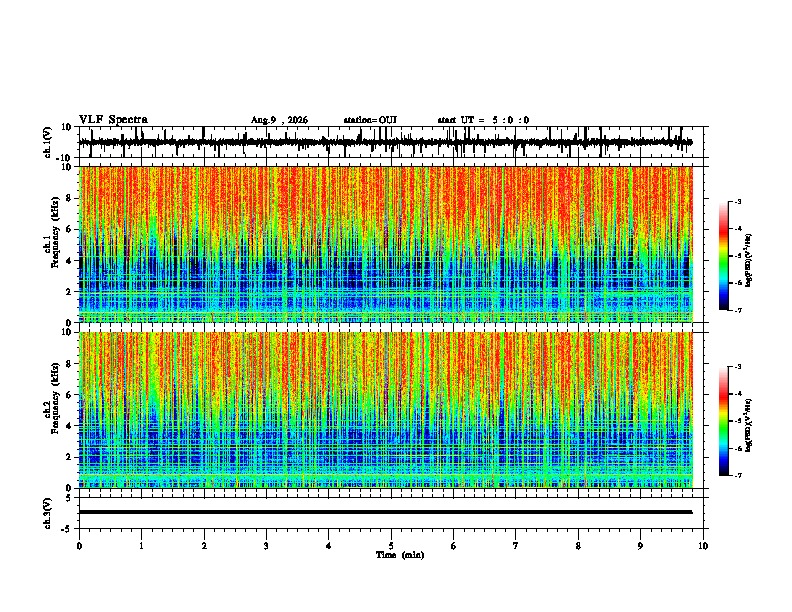Viewport: 792px width, 612px height.
Task: Click time axis tick label "9"
Action: click(640, 546)
